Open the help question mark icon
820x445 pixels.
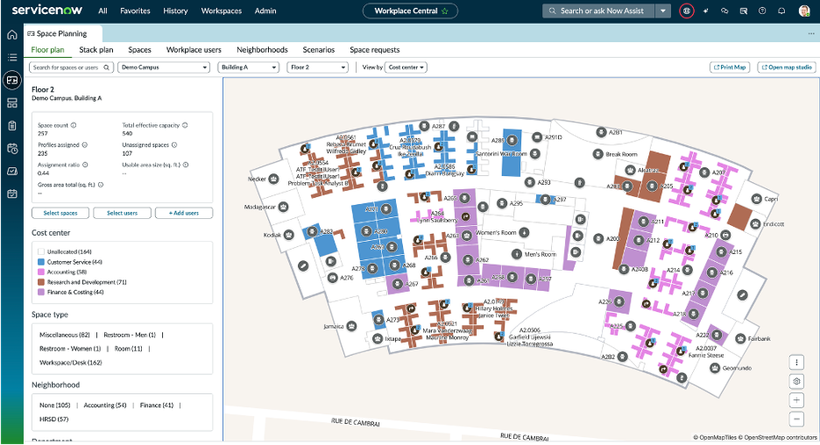(762, 11)
